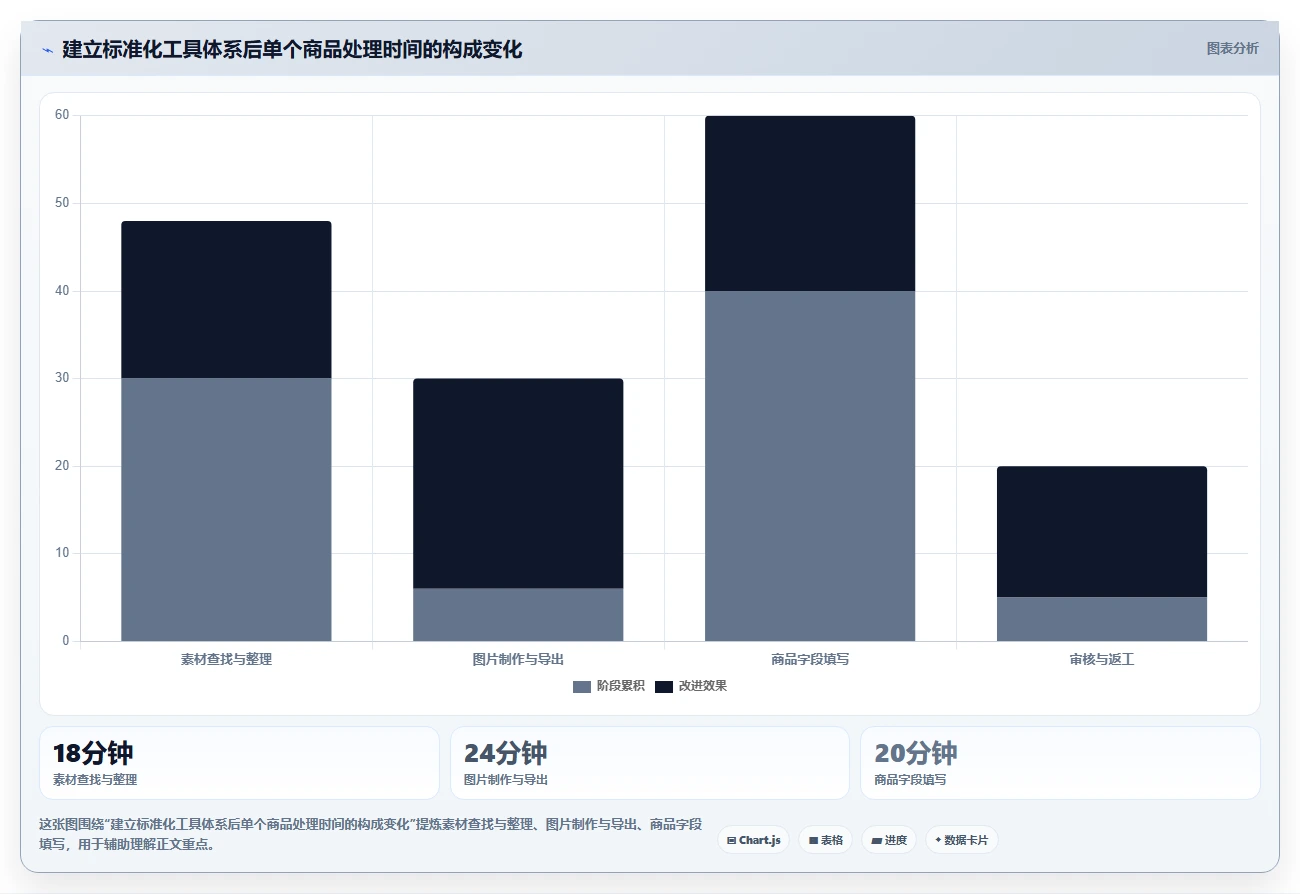Toggle the 阶段累积 legend entry
The width and height of the screenshot is (1300, 894).
[609, 686]
